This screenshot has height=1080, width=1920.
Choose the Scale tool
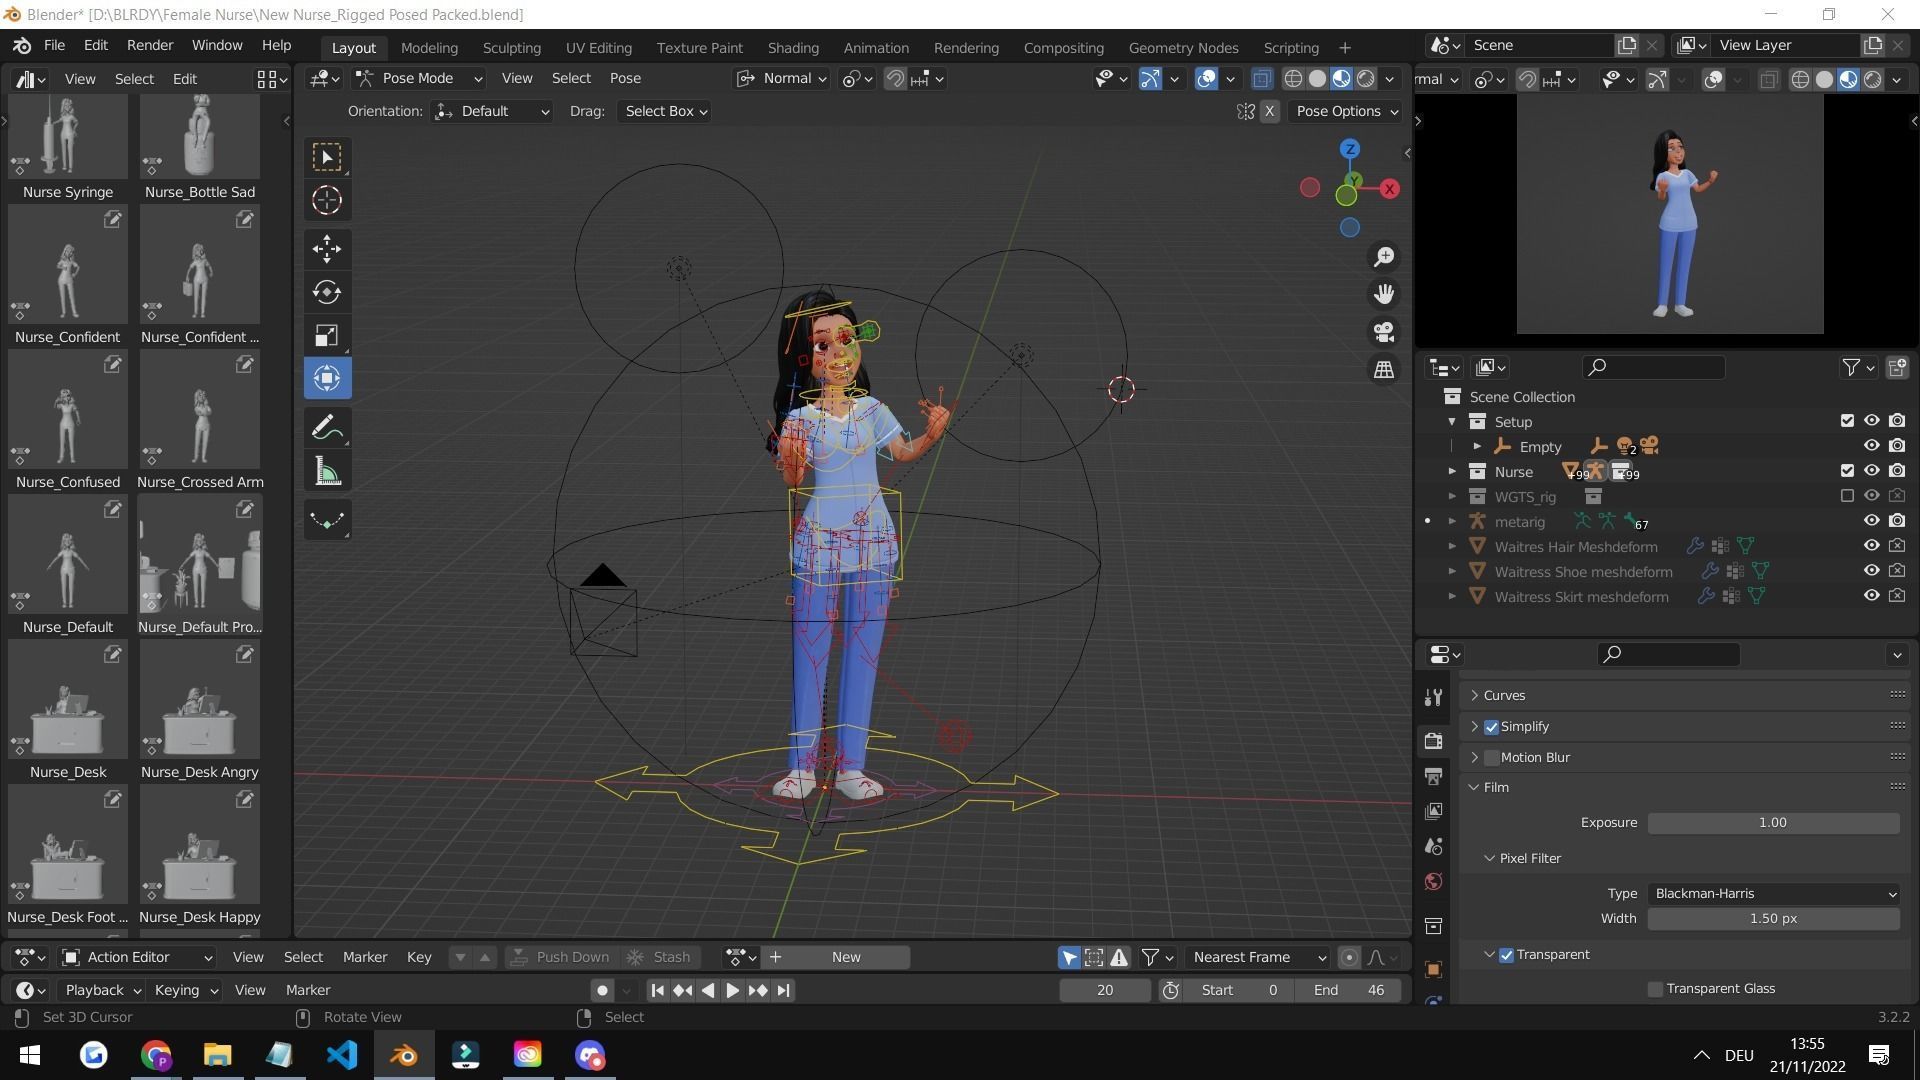pos(327,335)
